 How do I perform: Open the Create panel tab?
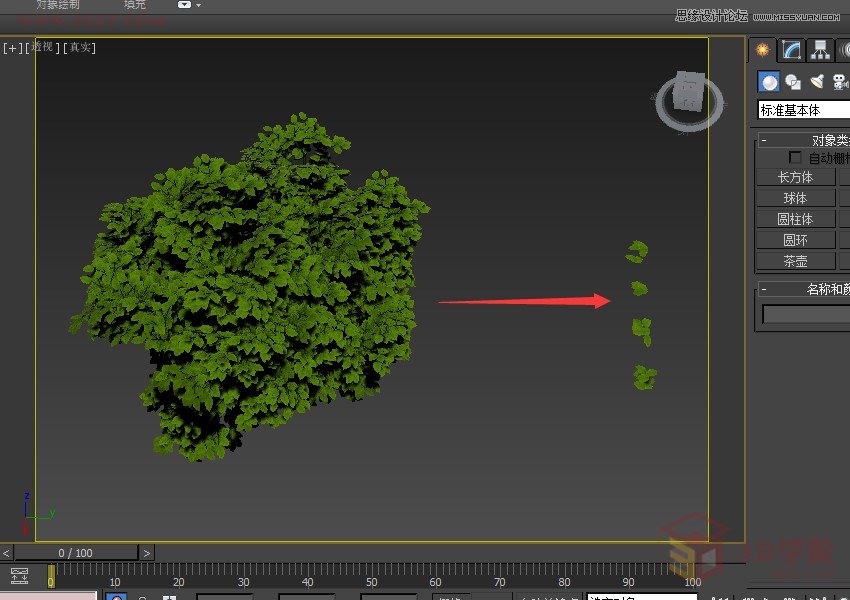[x=763, y=50]
